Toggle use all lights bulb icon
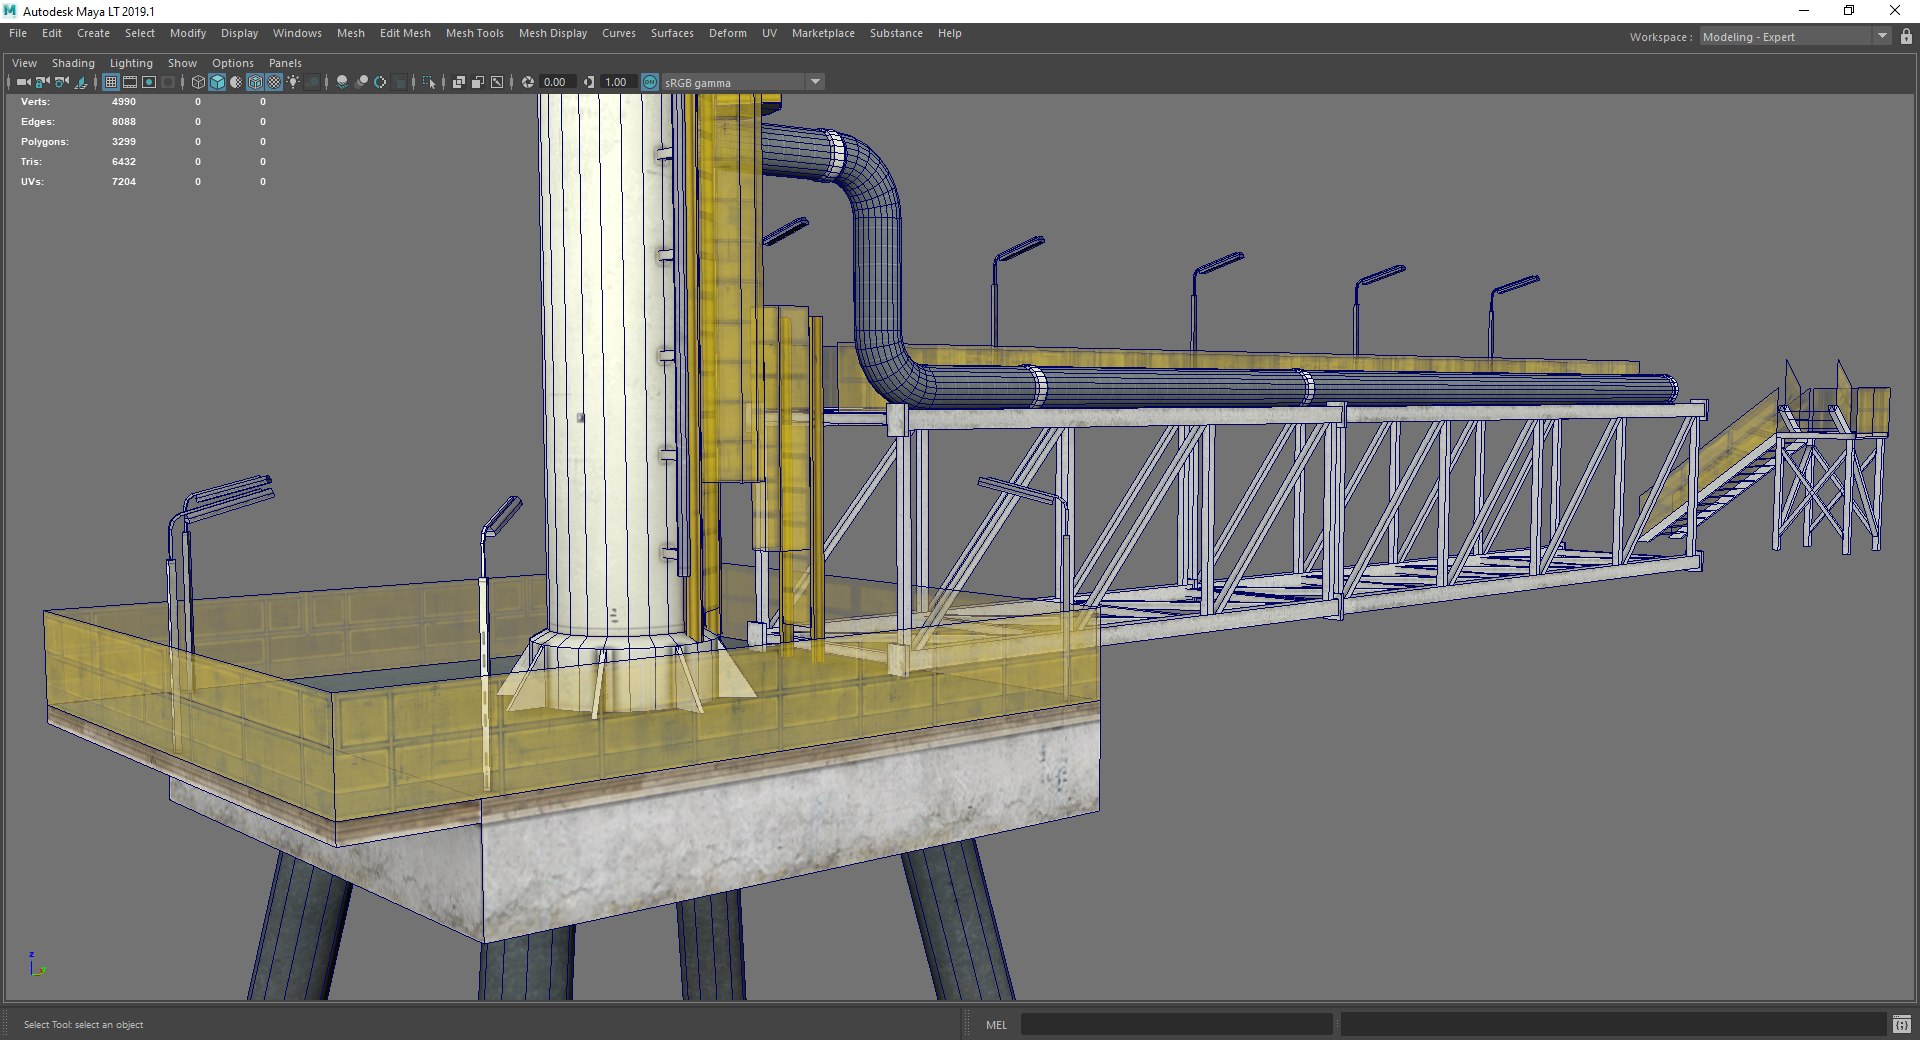Viewport: 1920px width, 1040px height. point(293,82)
